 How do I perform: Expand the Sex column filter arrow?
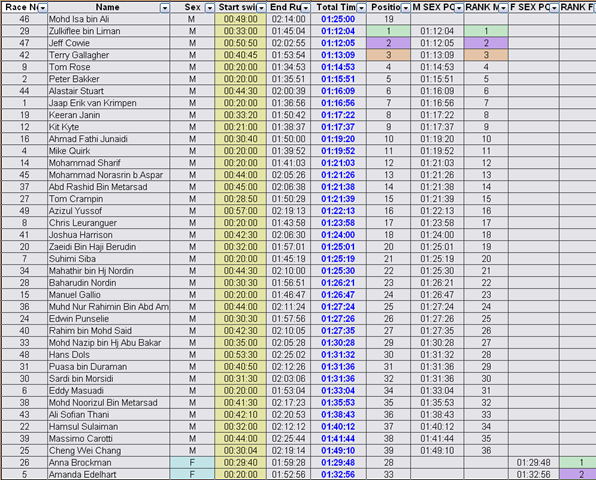[209, 8]
